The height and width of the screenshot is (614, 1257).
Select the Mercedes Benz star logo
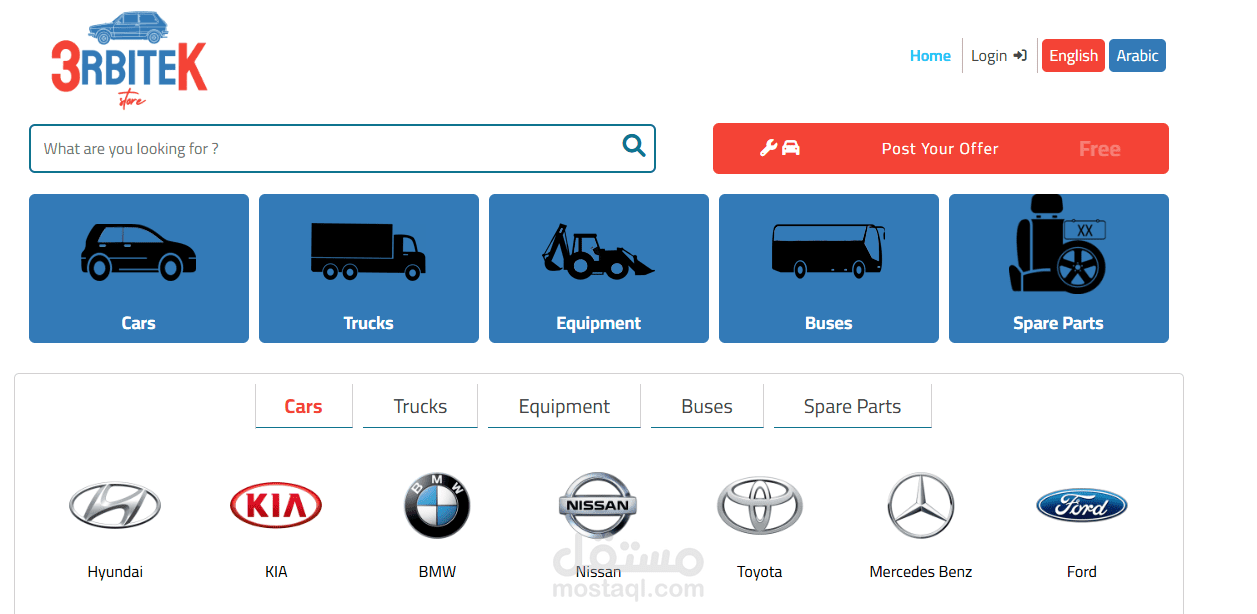[921, 505]
